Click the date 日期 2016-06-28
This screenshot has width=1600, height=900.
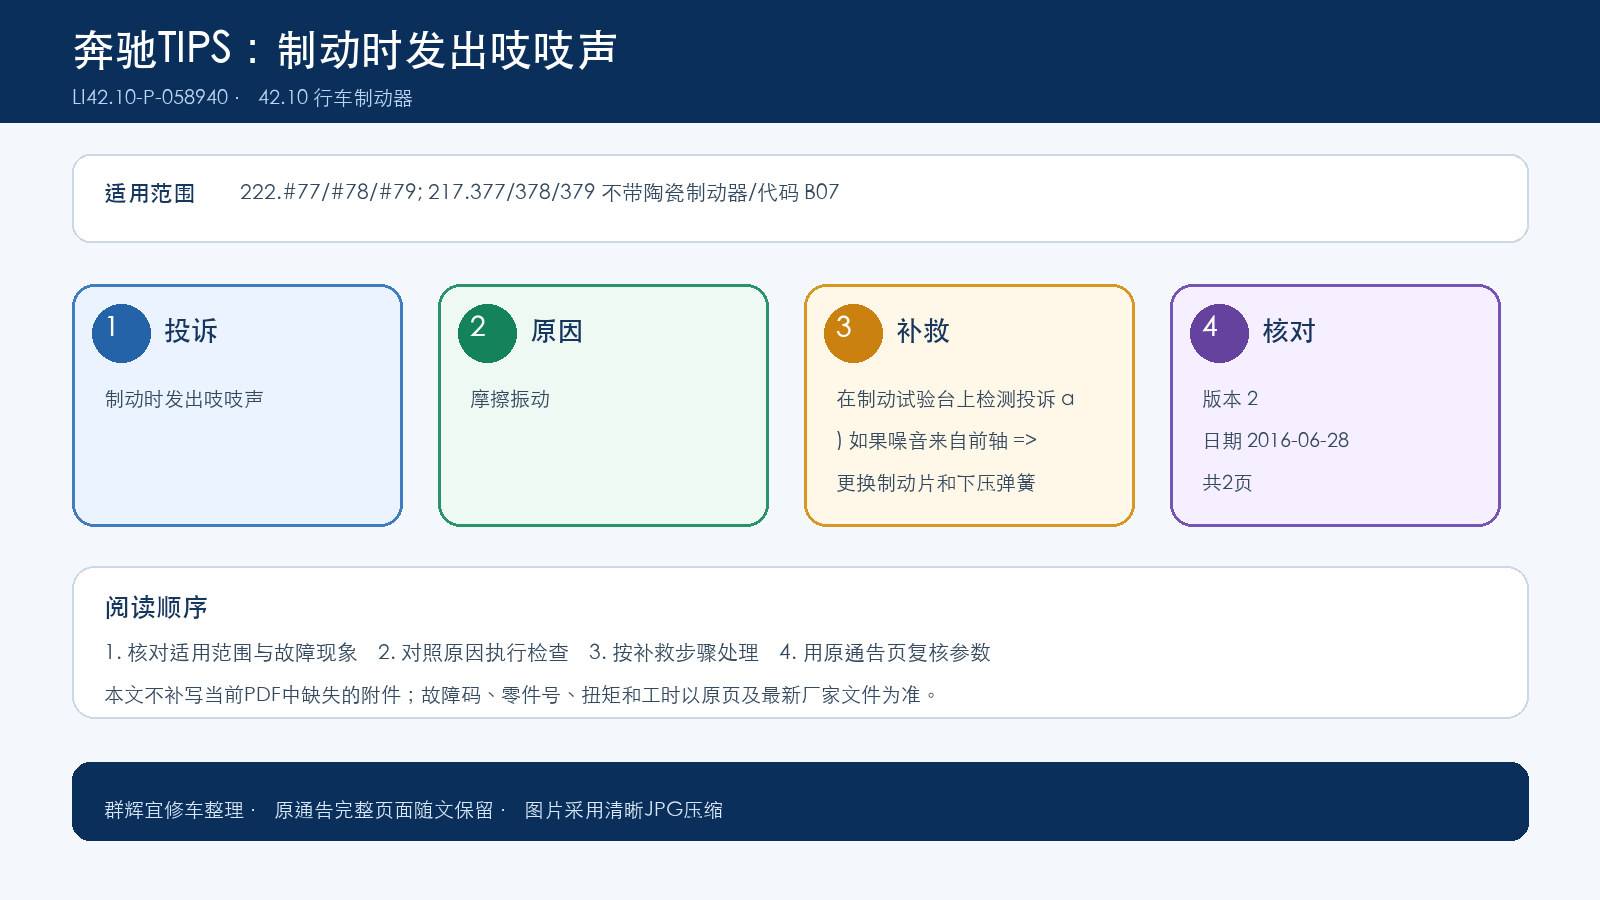pos(1275,441)
